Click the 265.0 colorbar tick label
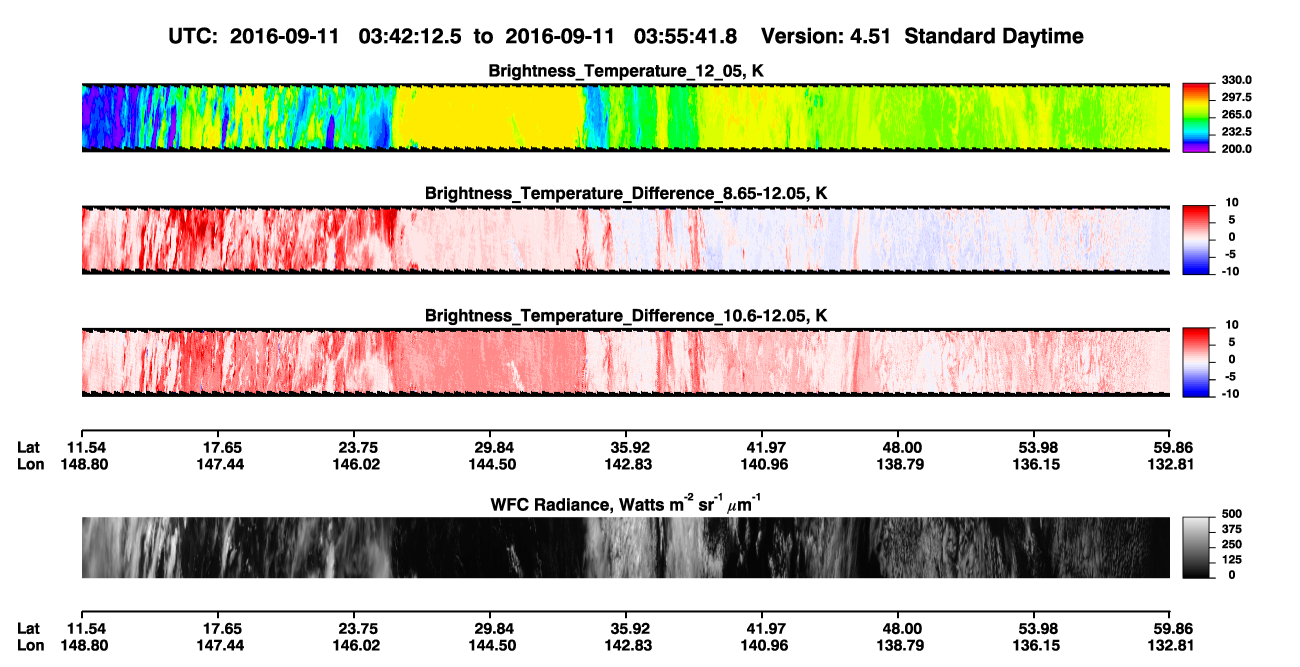Viewport: 1300px width, 667px height. [x=1236, y=114]
